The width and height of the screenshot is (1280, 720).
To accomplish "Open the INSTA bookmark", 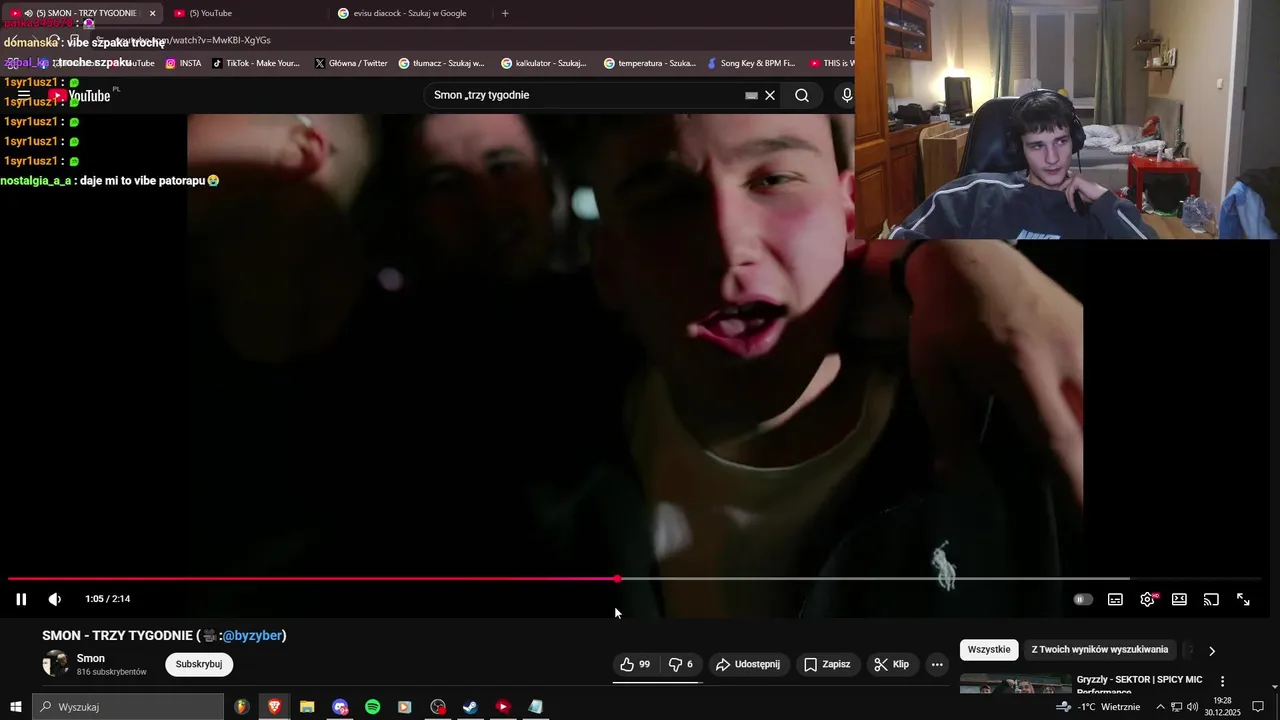I will pyautogui.click(x=183, y=63).
